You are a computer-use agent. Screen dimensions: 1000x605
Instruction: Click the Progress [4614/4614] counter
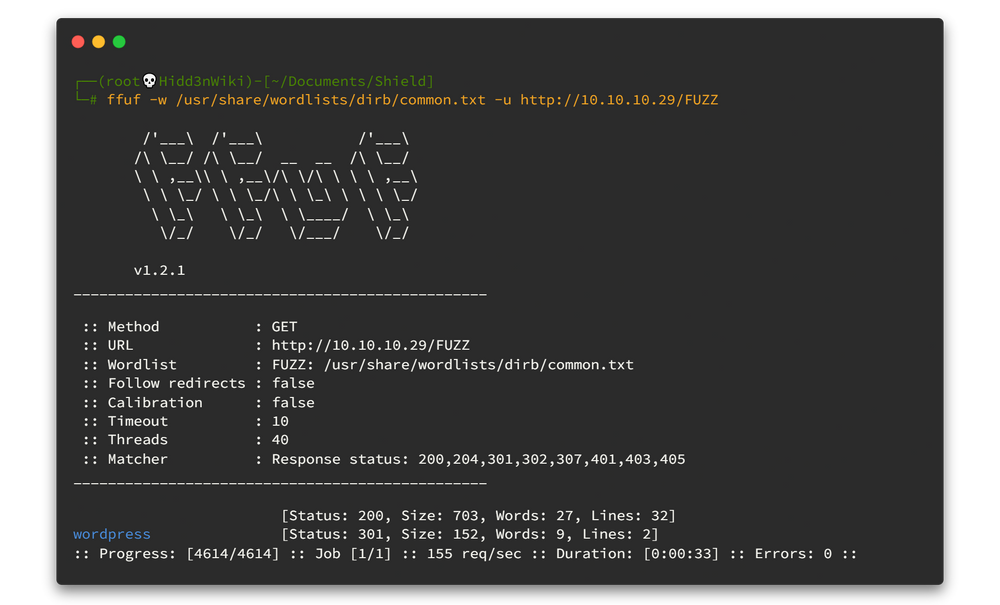[189, 553]
